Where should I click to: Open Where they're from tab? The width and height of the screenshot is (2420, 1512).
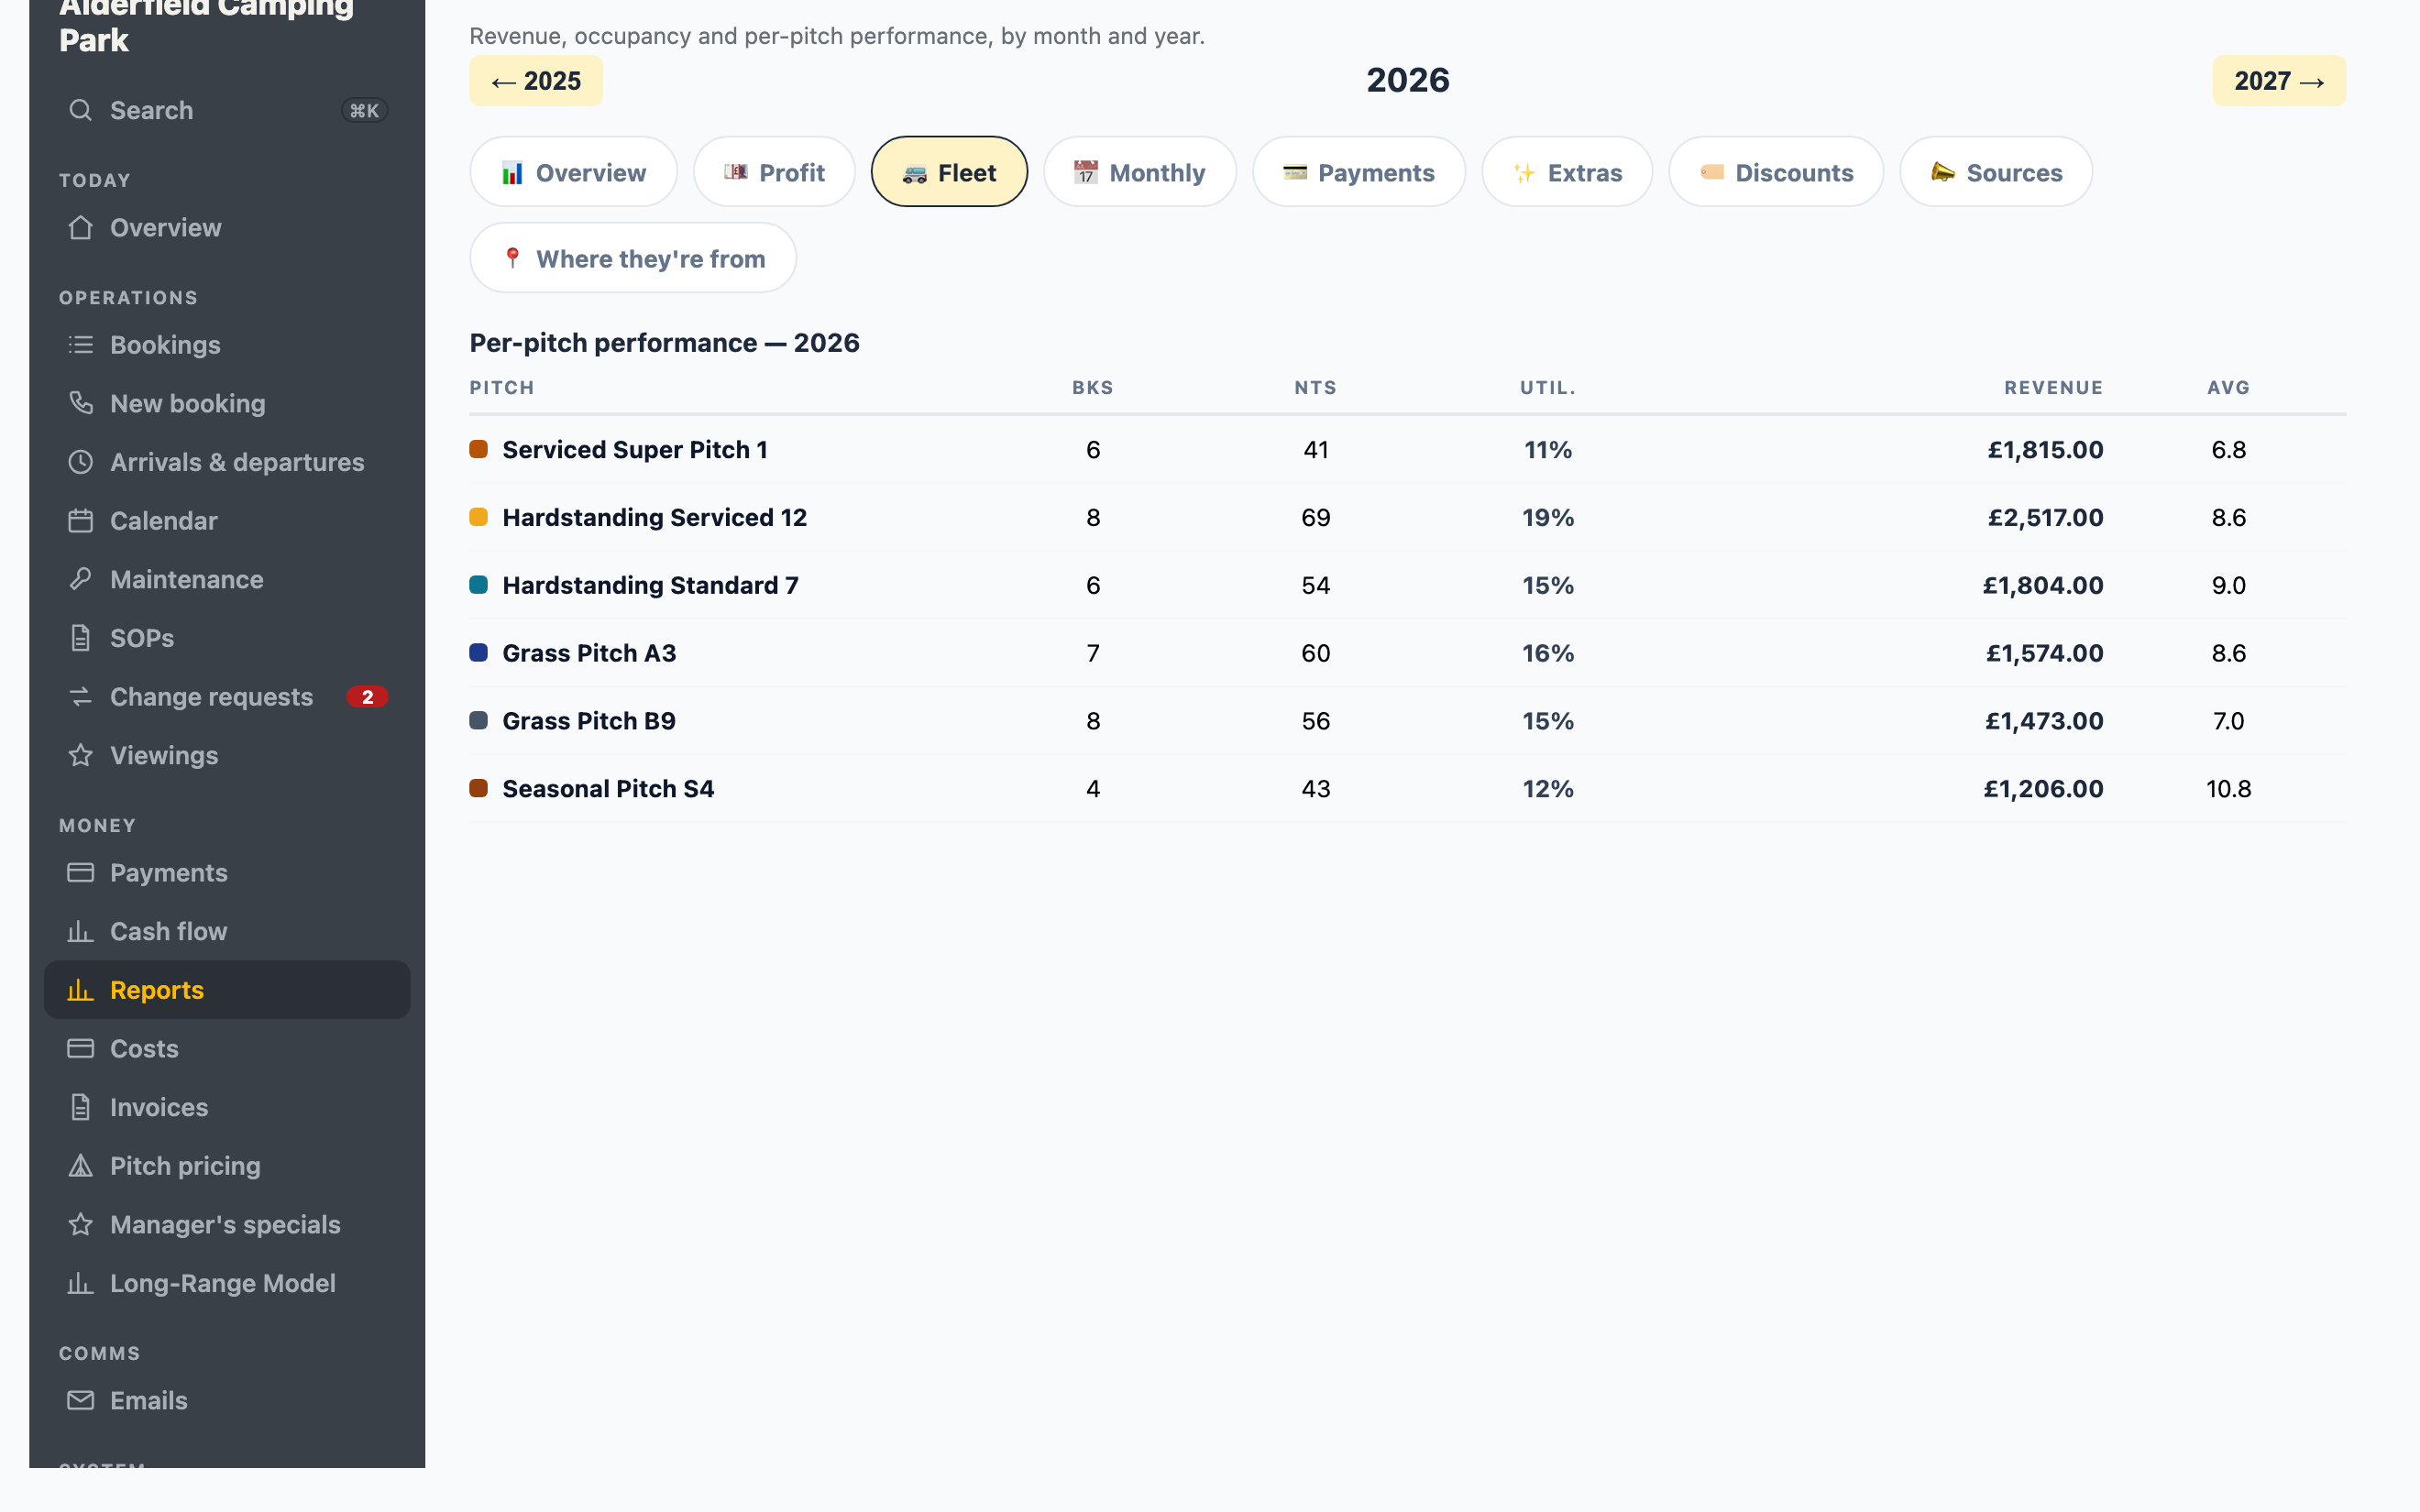click(633, 258)
